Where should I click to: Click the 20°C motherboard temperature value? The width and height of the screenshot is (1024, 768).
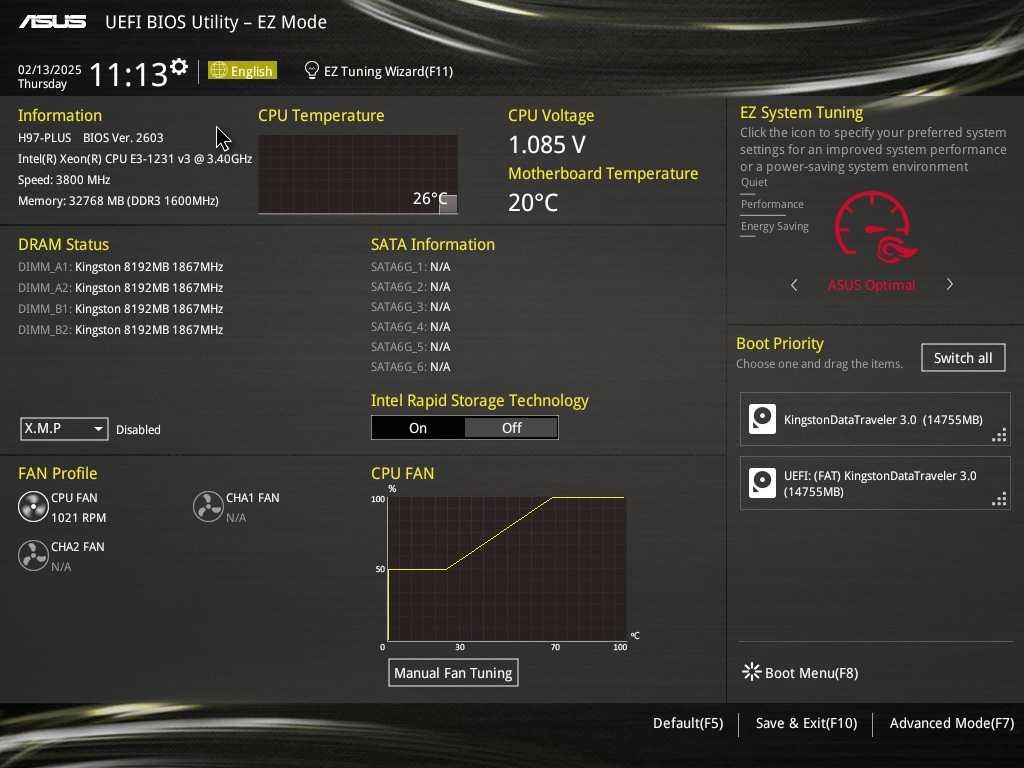tap(533, 202)
